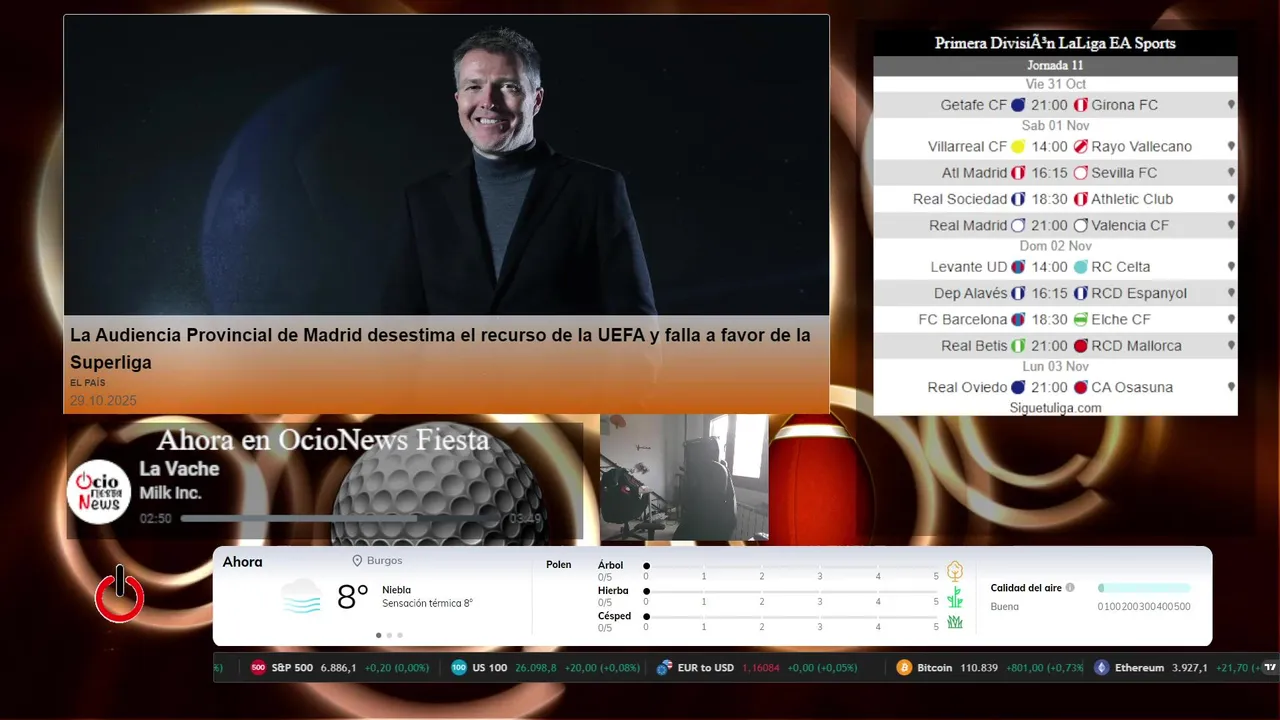The image size is (1280, 720).
Task: Click the US 100 ticker badge
Action: pos(459,668)
